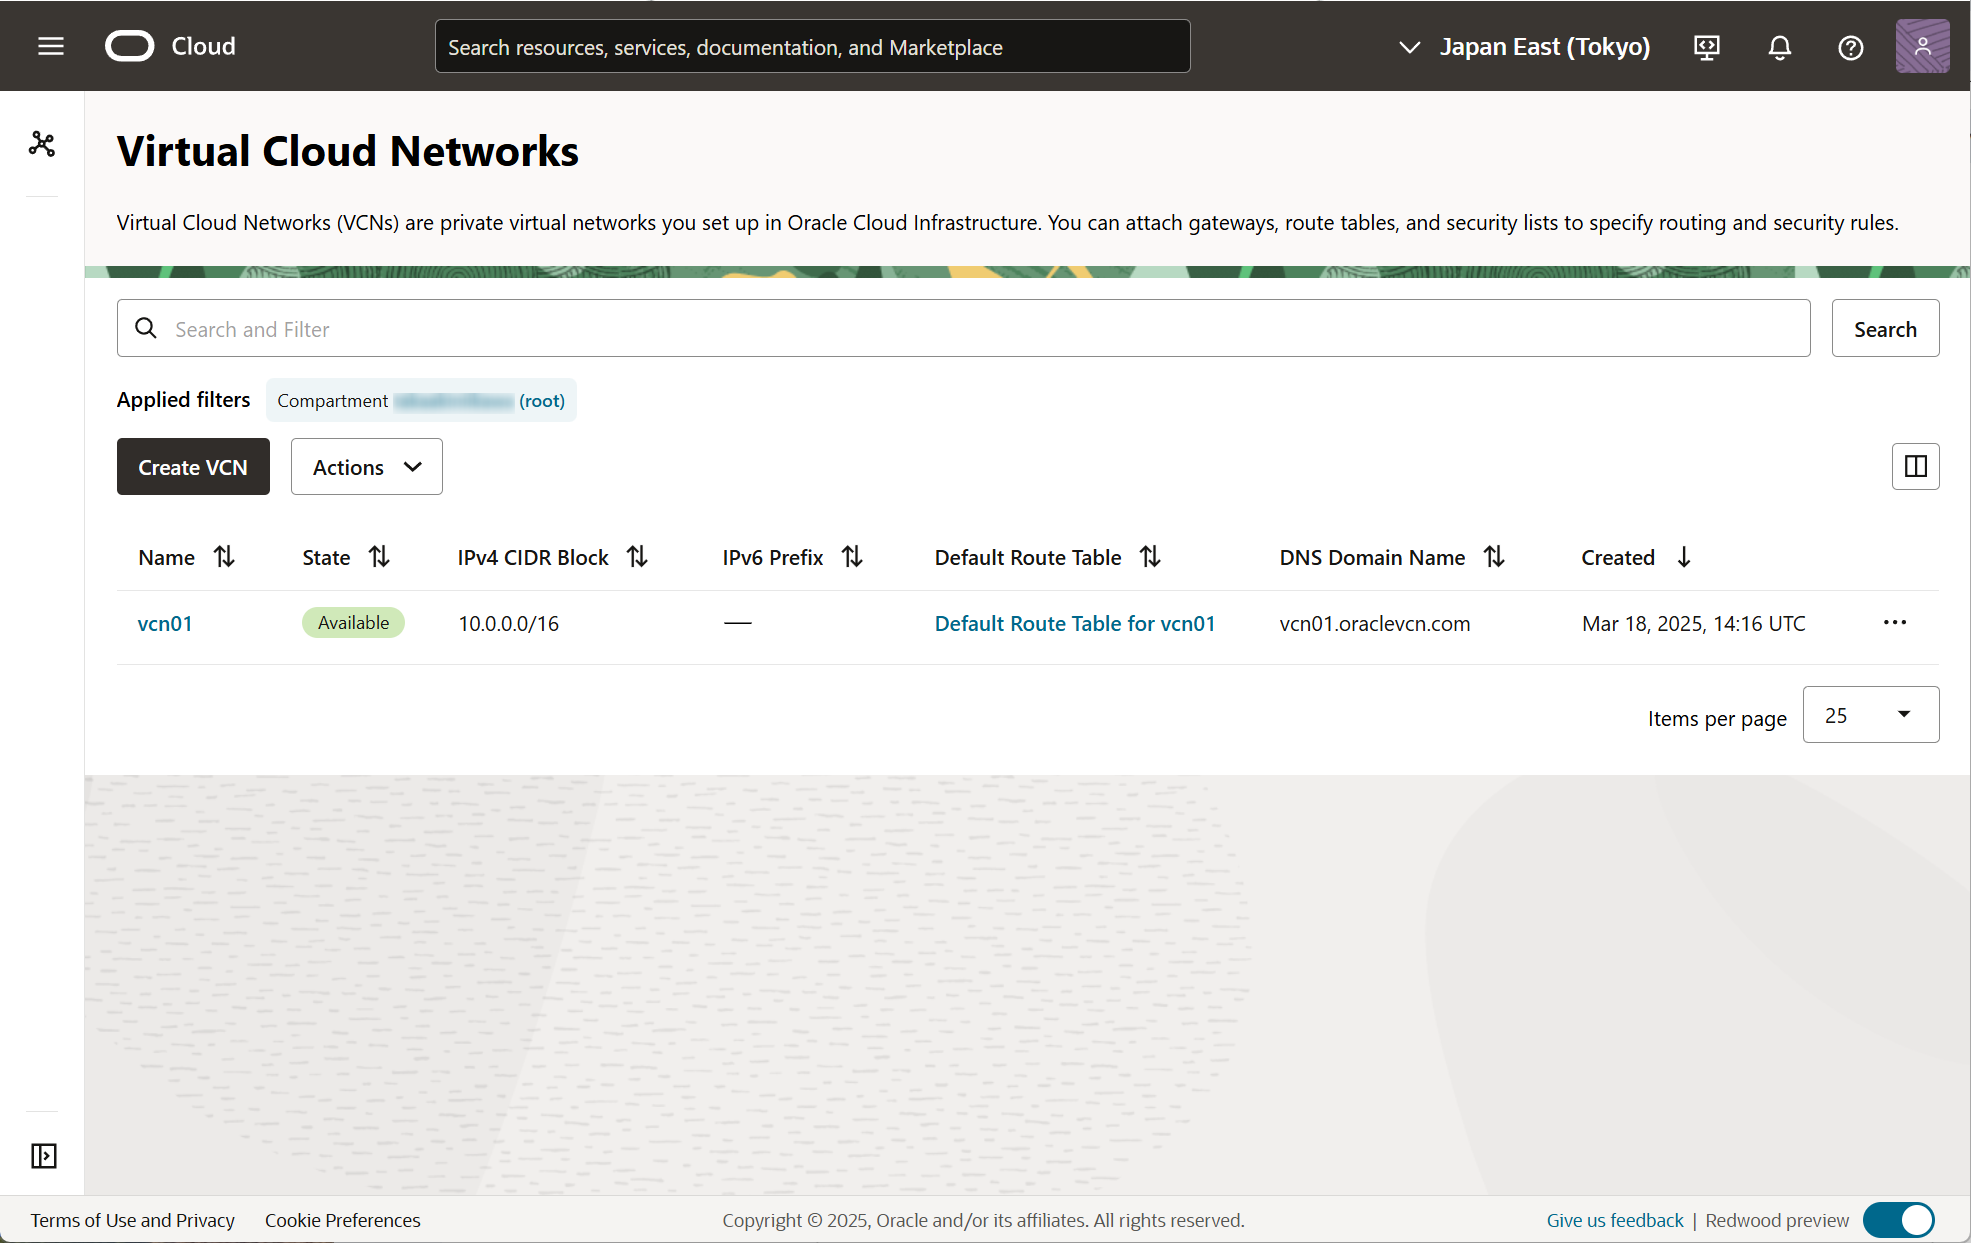This screenshot has width=1971, height=1243.
Task: Select the Mar 18, 2025 created date
Action: [x=1694, y=623]
